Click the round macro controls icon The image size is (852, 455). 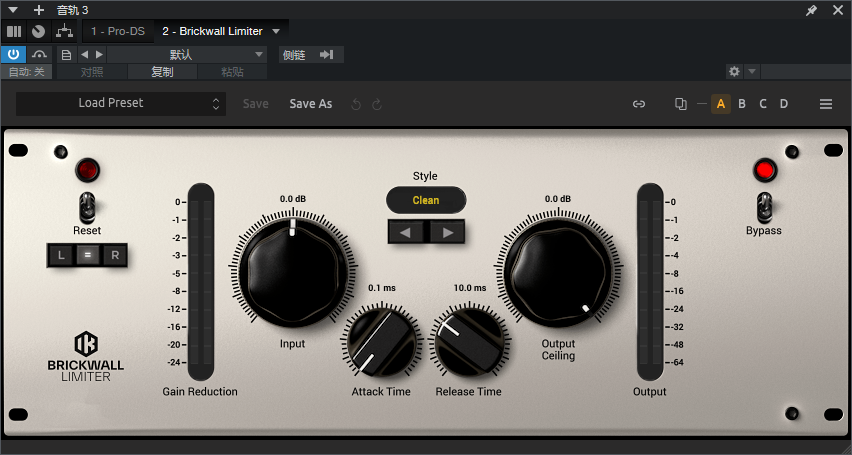[x=38, y=32]
